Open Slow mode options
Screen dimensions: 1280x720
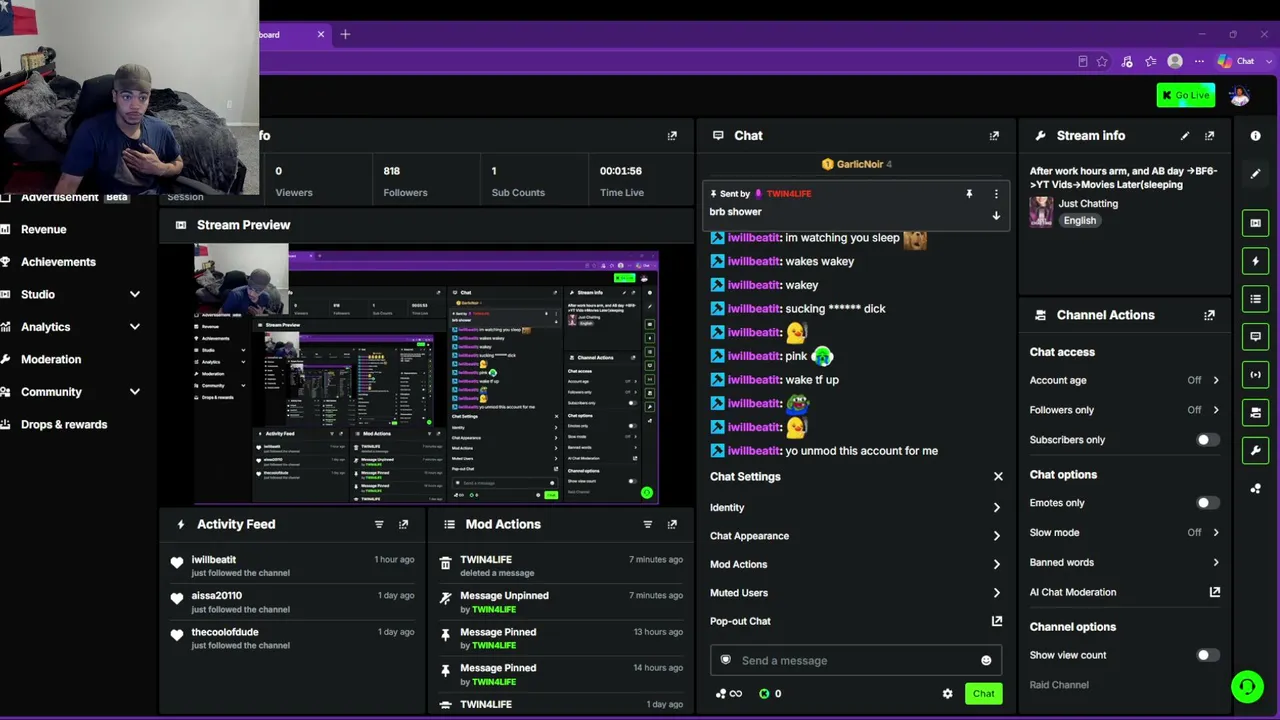[x=1124, y=533]
